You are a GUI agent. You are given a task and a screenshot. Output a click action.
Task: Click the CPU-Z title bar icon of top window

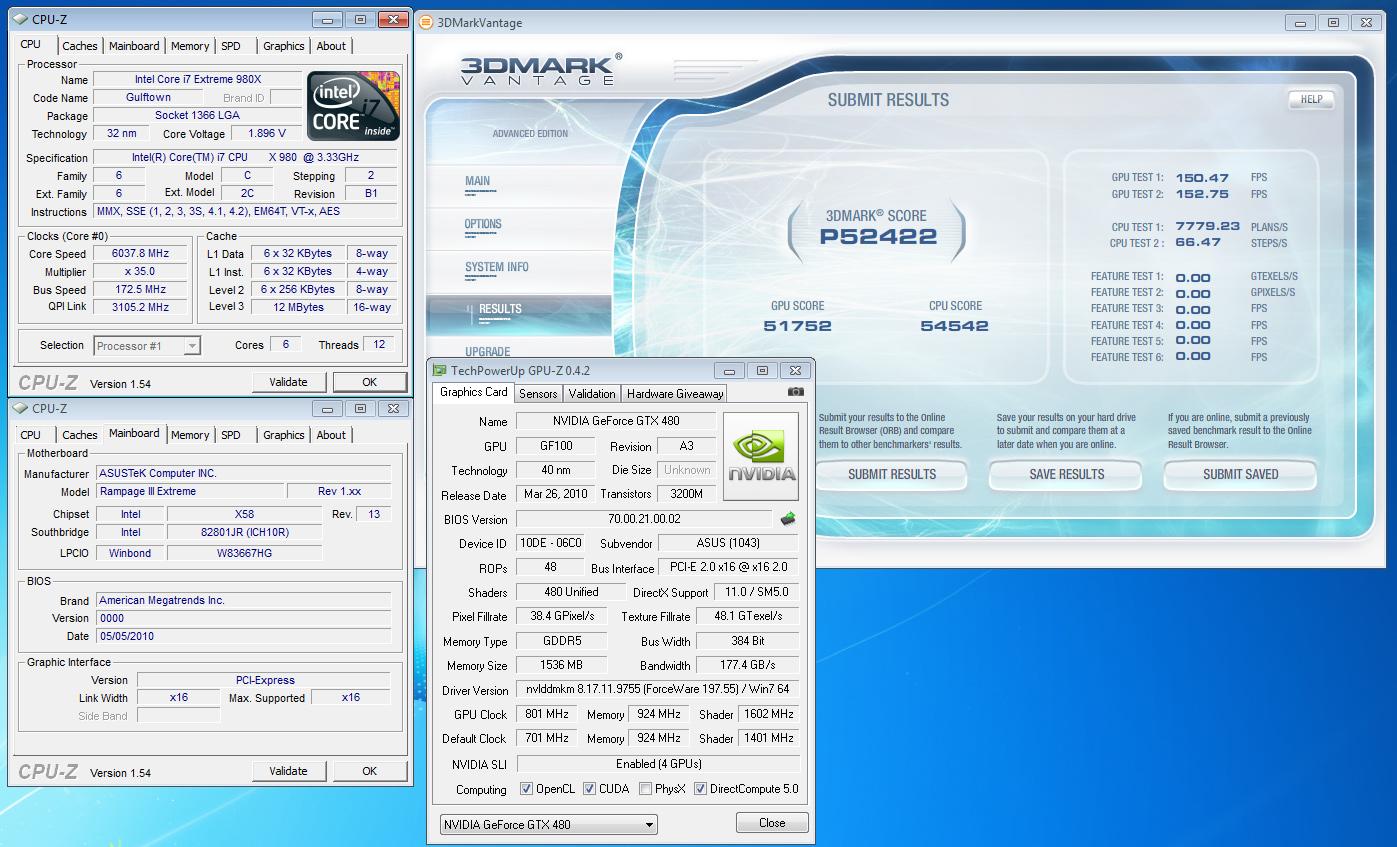click(x=20, y=19)
